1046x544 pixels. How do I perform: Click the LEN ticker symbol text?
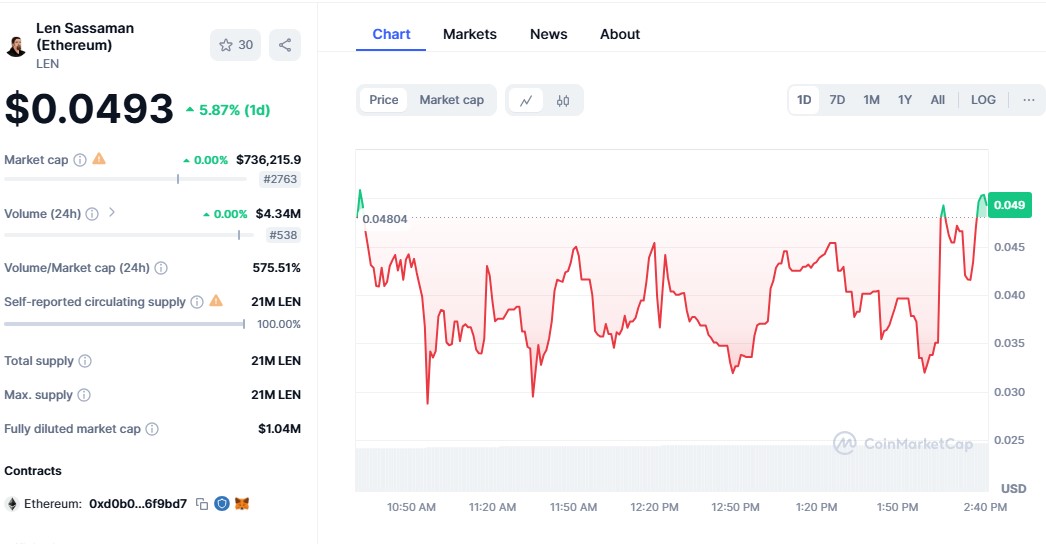click(x=47, y=64)
